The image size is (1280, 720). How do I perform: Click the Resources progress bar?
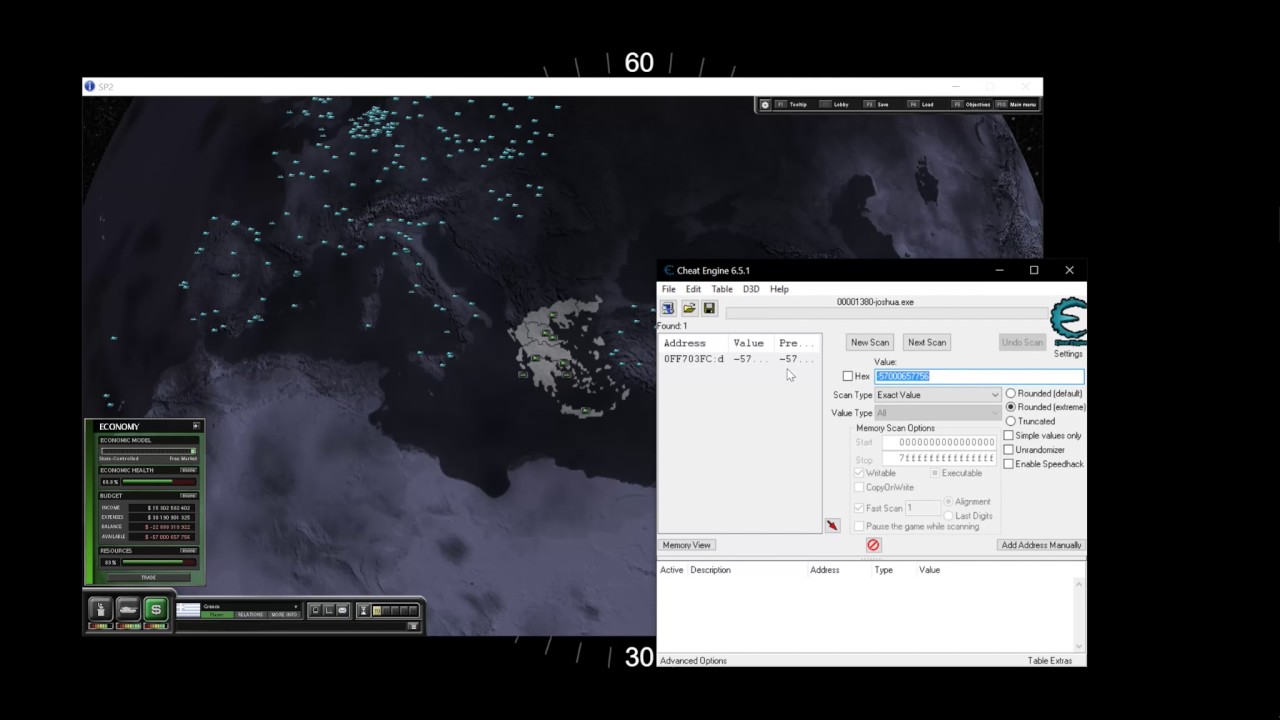tap(160, 562)
